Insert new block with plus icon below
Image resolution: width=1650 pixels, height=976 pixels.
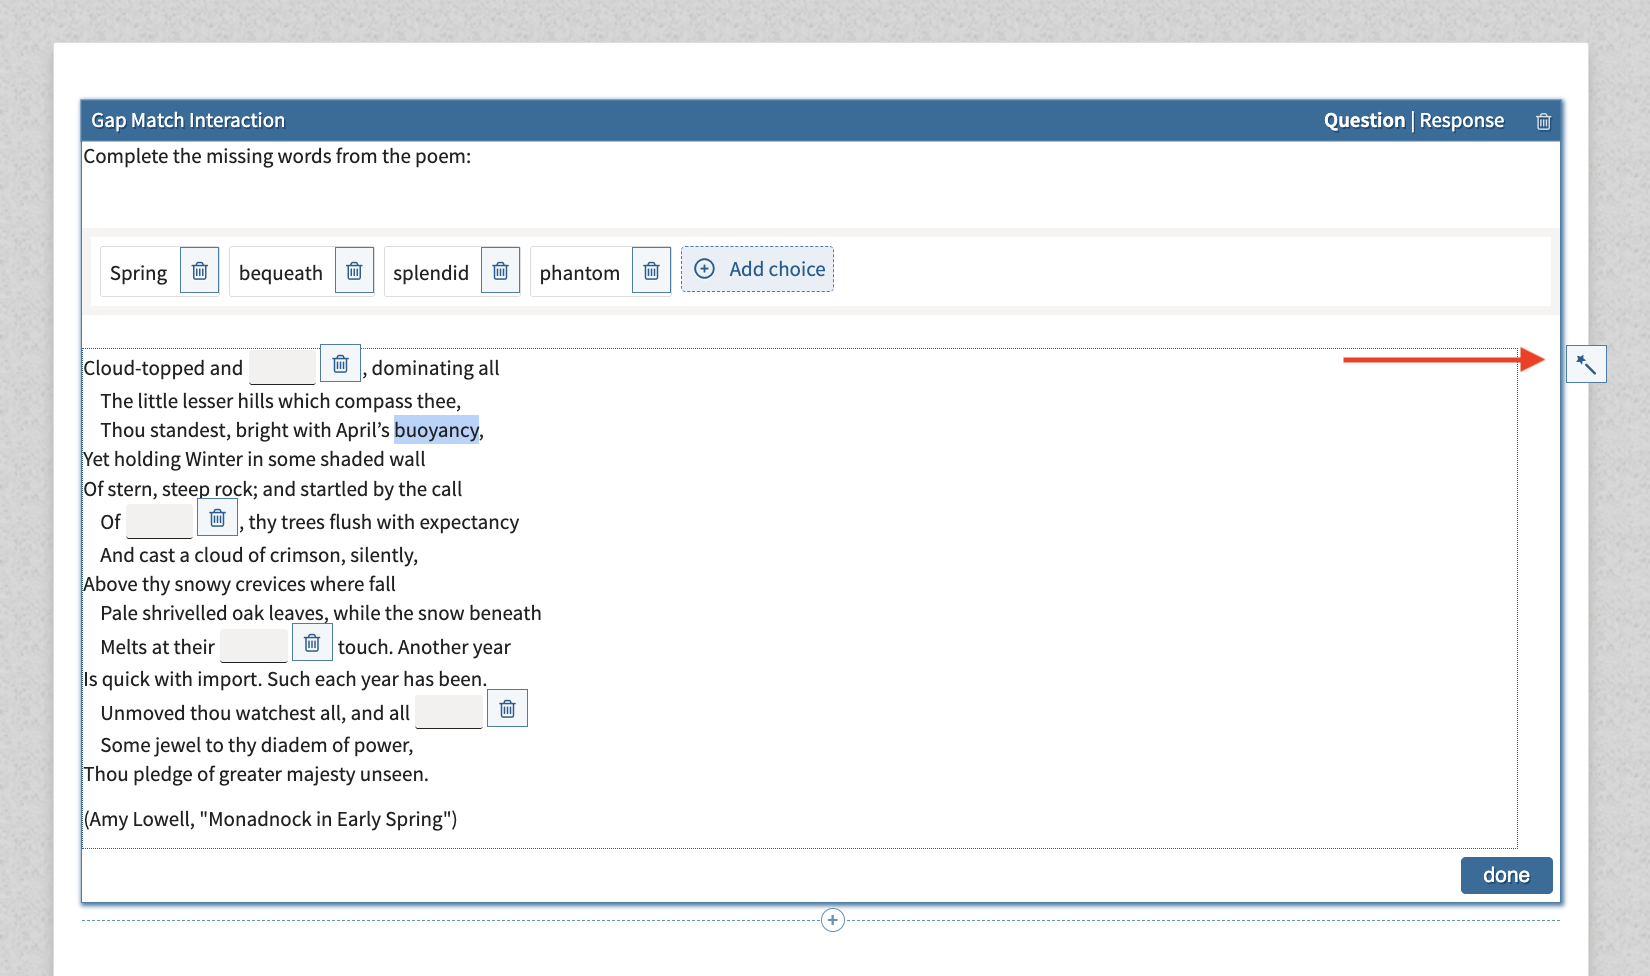pos(832,920)
